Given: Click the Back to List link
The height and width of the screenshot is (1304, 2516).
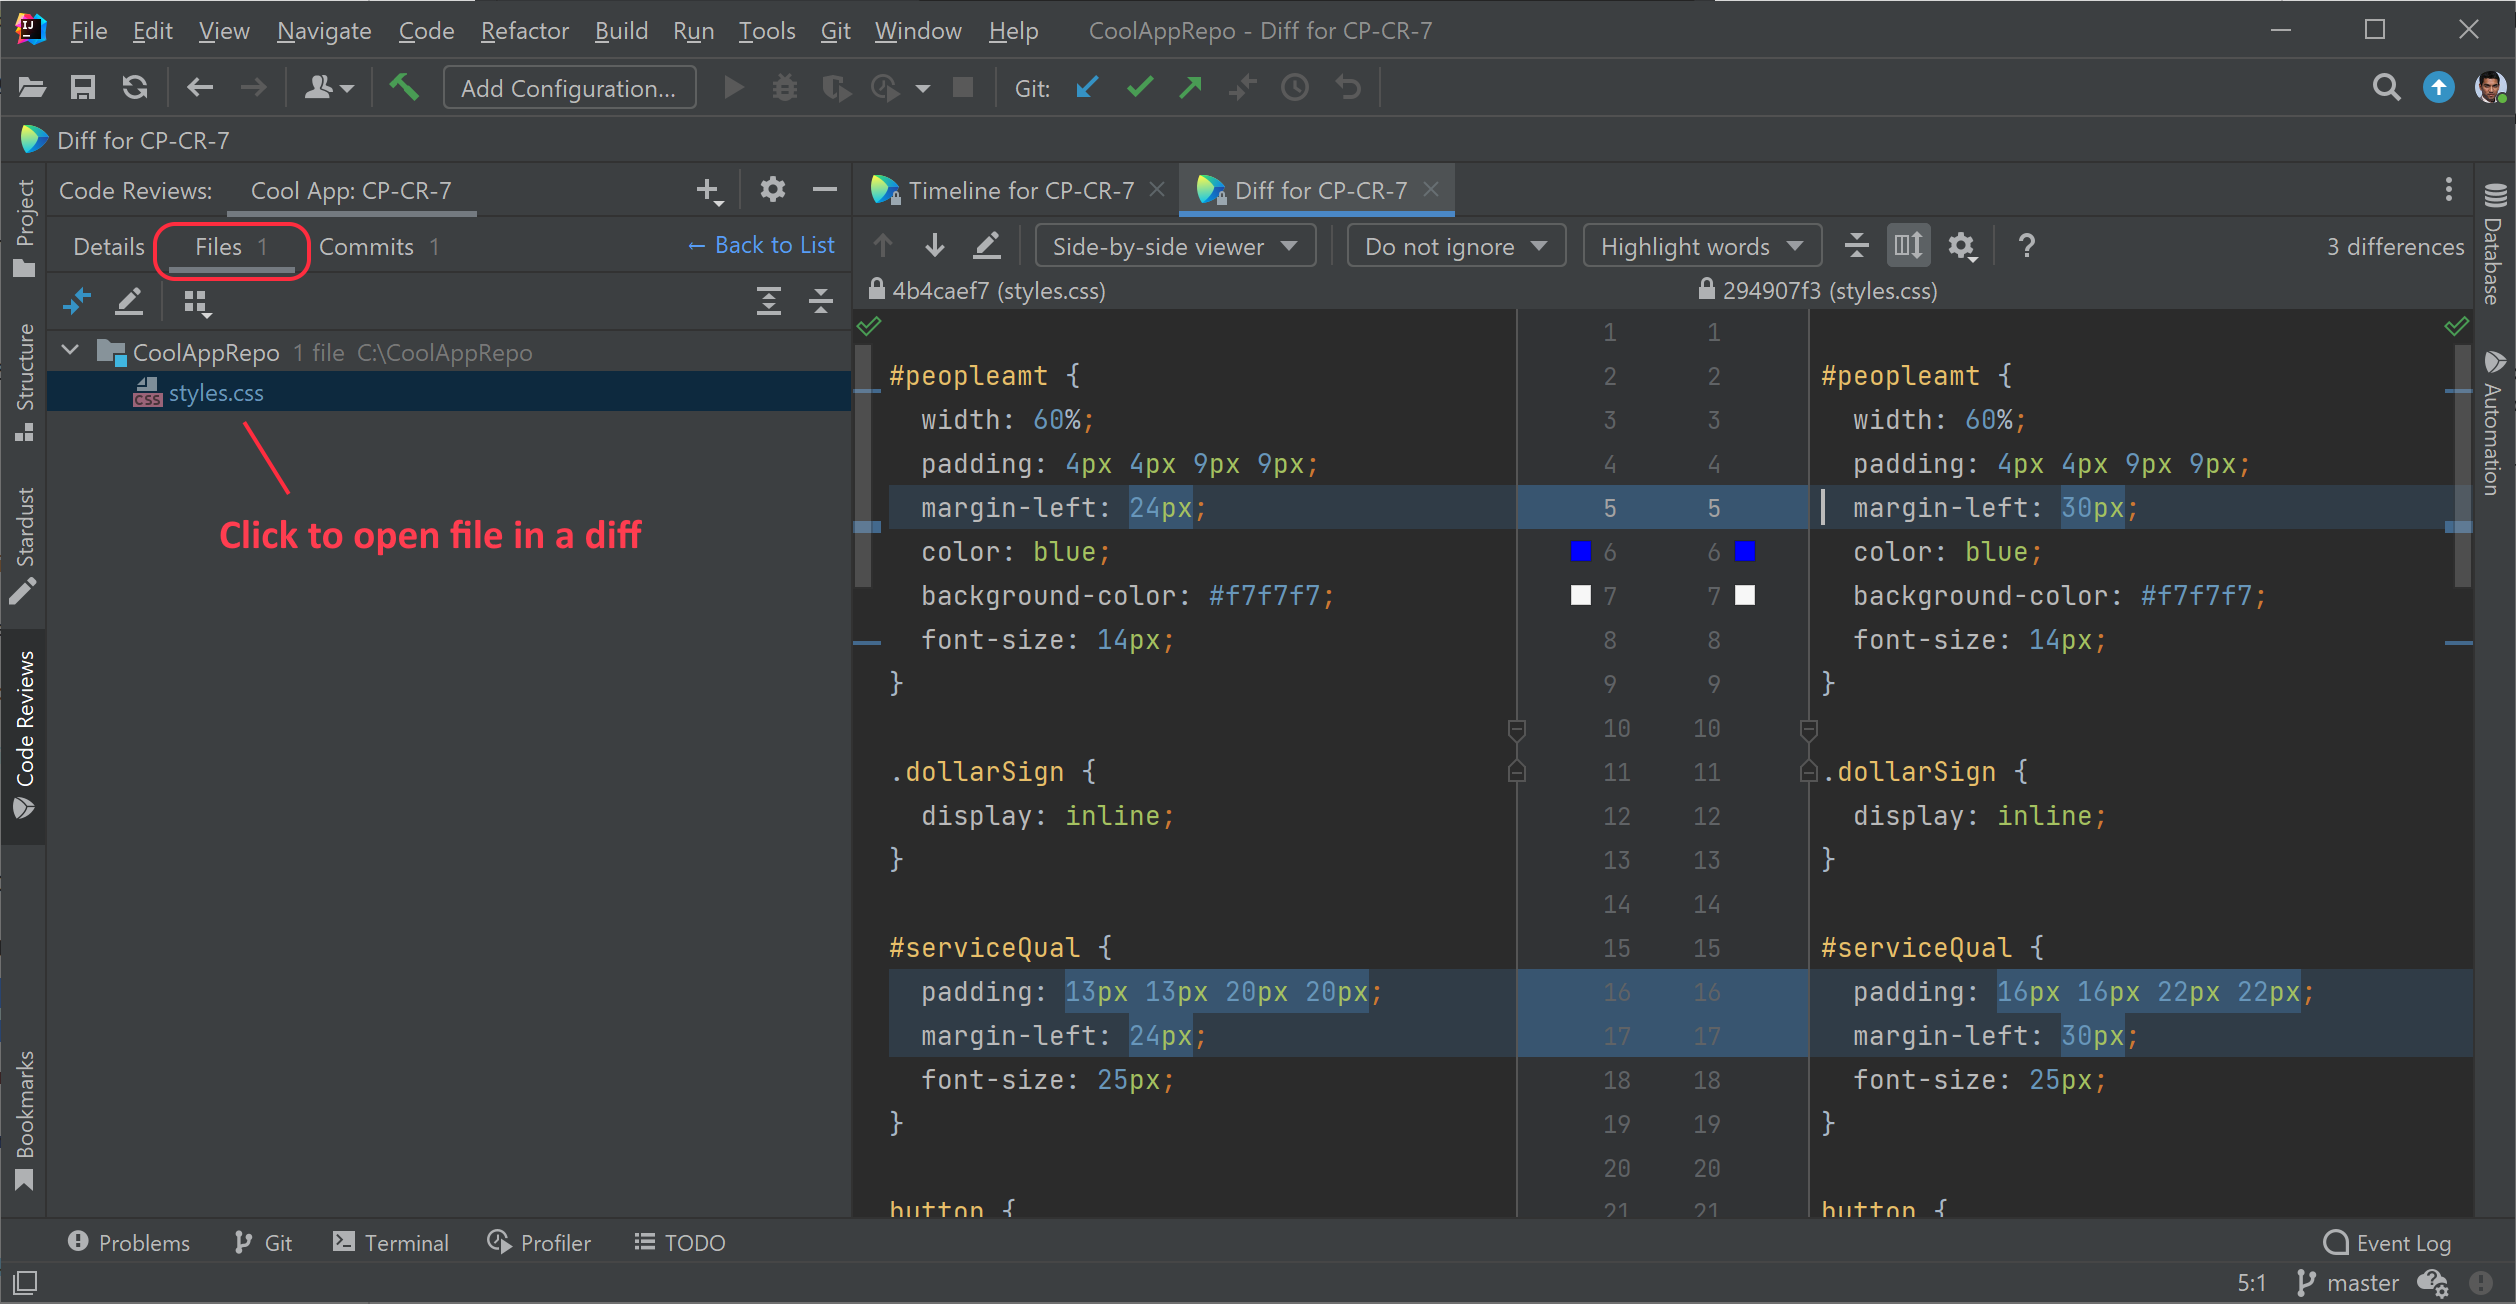Looking at the screenshot, I should 762,246.
